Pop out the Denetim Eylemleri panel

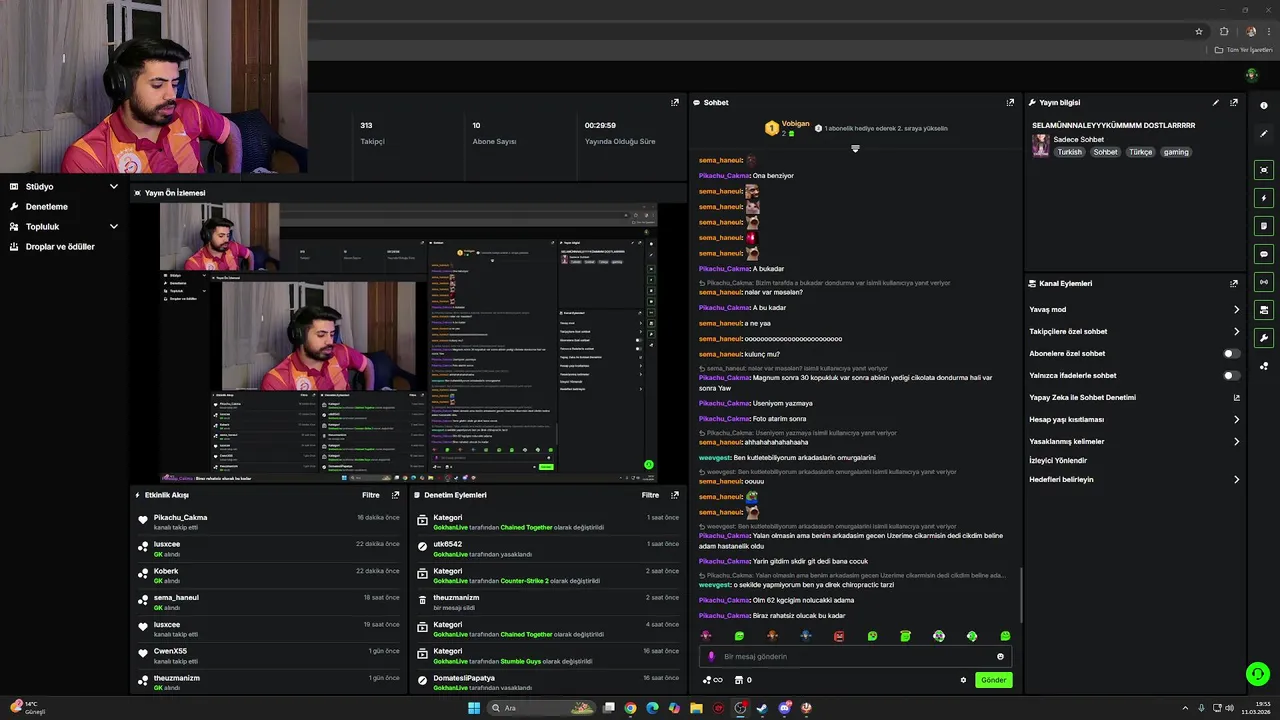(x=675, y=495)
